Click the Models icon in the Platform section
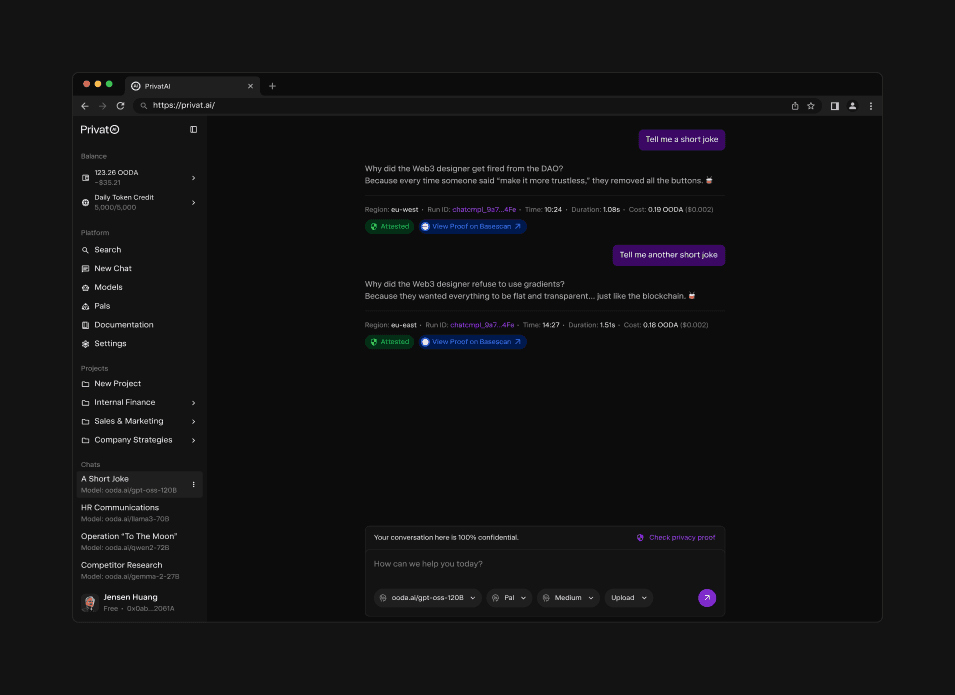 [x=85, y=287]
